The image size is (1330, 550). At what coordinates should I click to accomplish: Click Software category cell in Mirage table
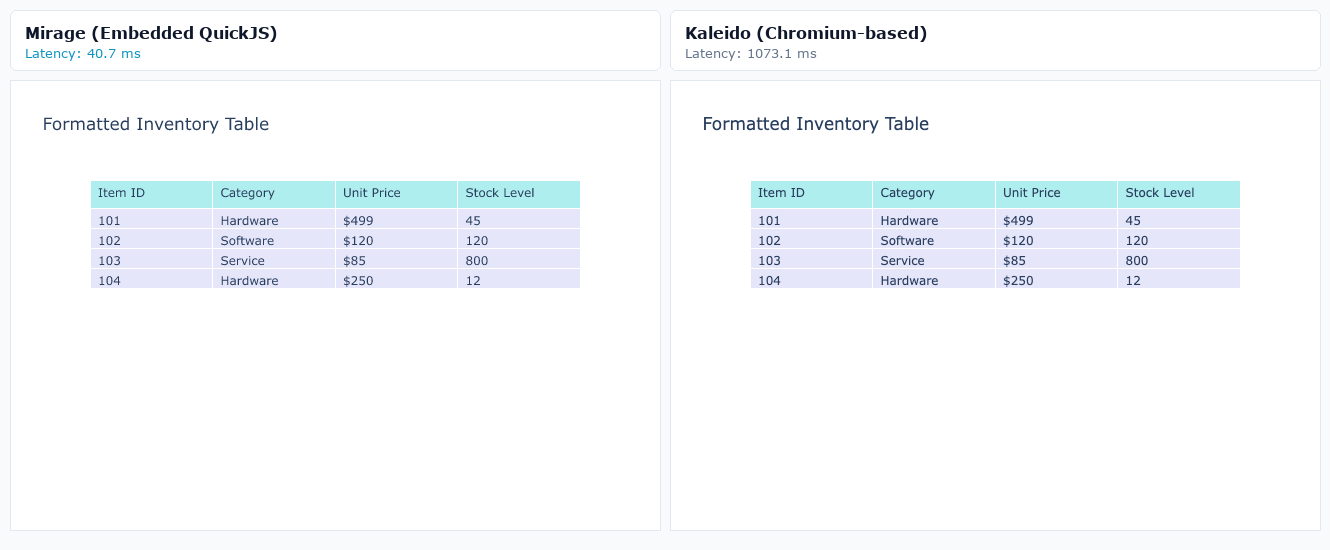click(x=274, y=239)
